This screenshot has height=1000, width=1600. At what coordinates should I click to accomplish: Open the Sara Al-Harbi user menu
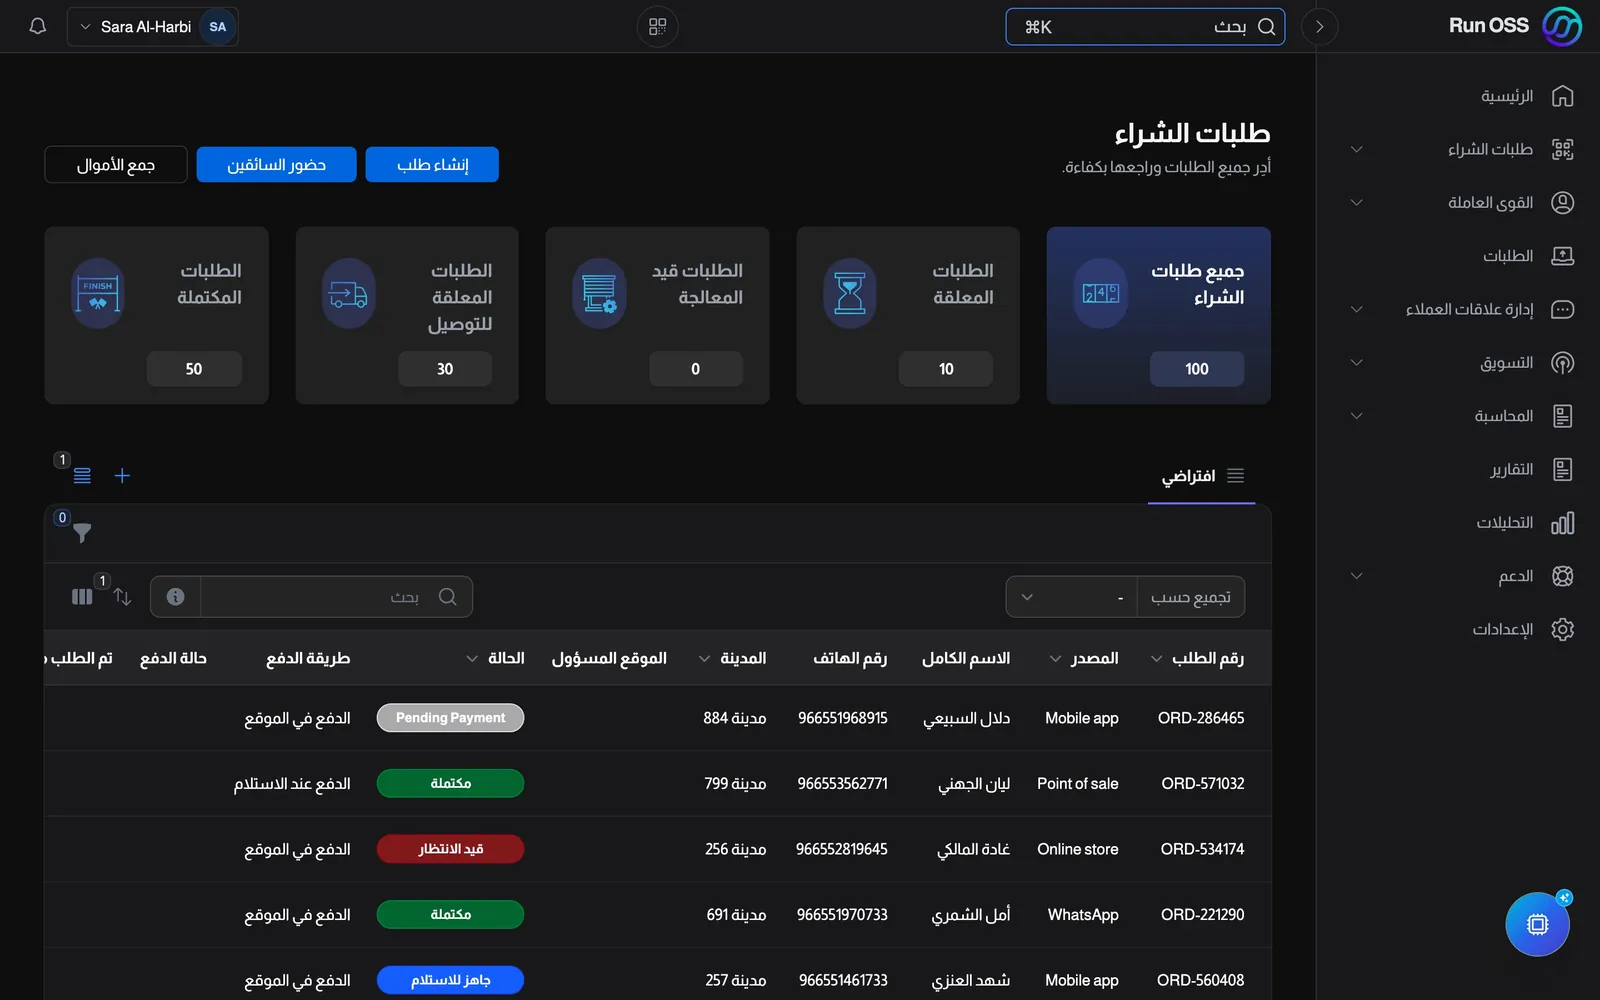153,27
